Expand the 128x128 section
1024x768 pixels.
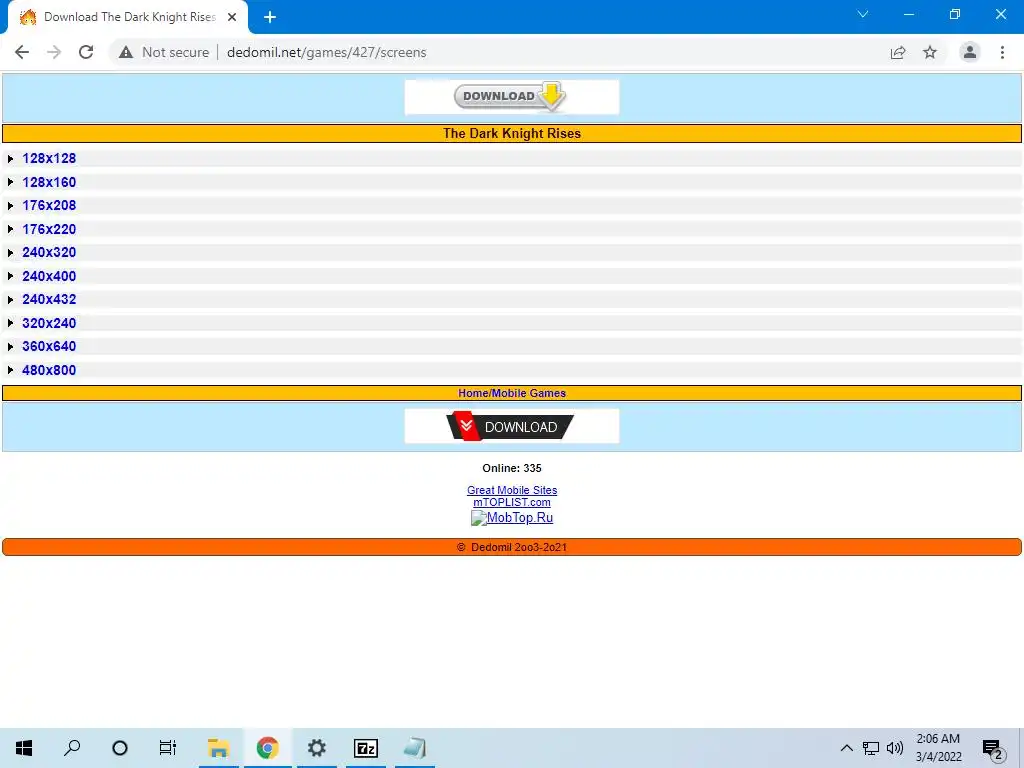[49, 159]
